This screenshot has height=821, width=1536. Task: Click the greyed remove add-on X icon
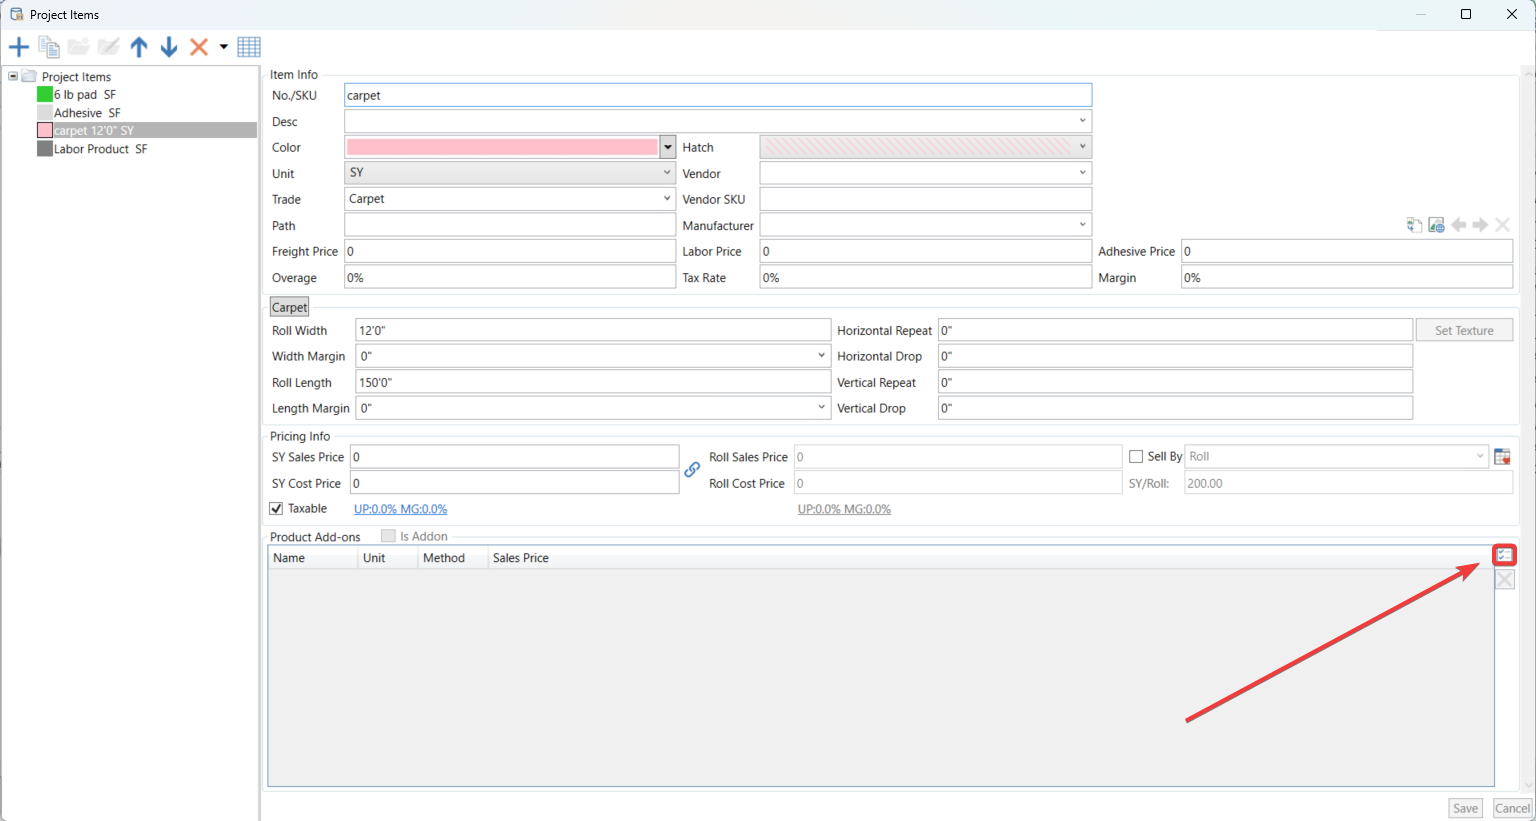[1505, 579]
